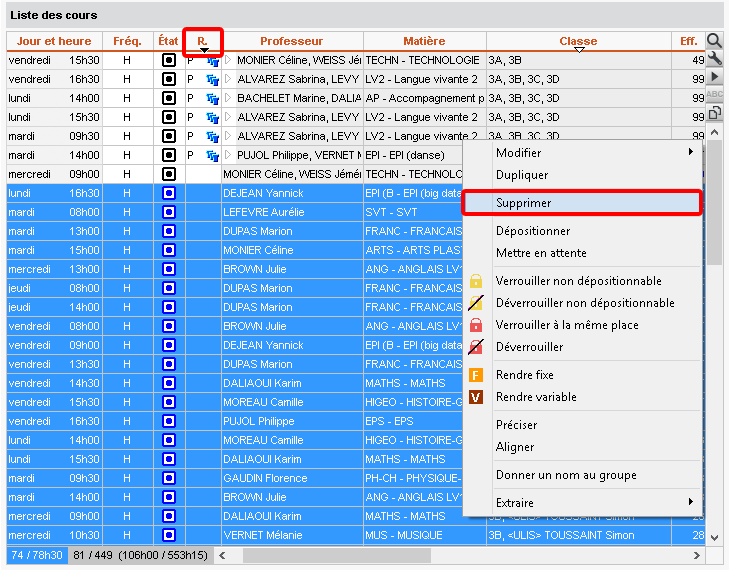This screenshot has width=732, height=570.
Task: Click yellow lock icon Verrouiller non dépositionnable
Action: tap(476, 281)
